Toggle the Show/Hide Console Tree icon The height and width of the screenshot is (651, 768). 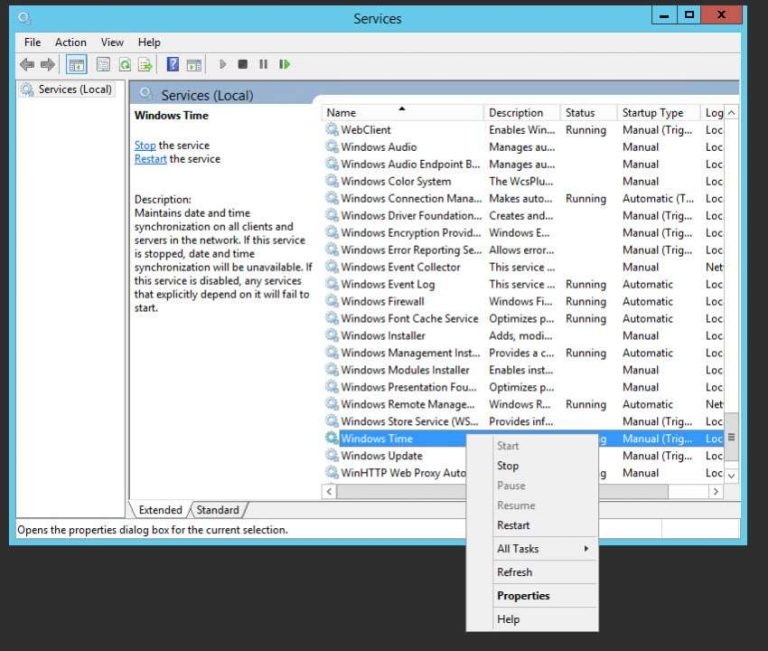76,64
